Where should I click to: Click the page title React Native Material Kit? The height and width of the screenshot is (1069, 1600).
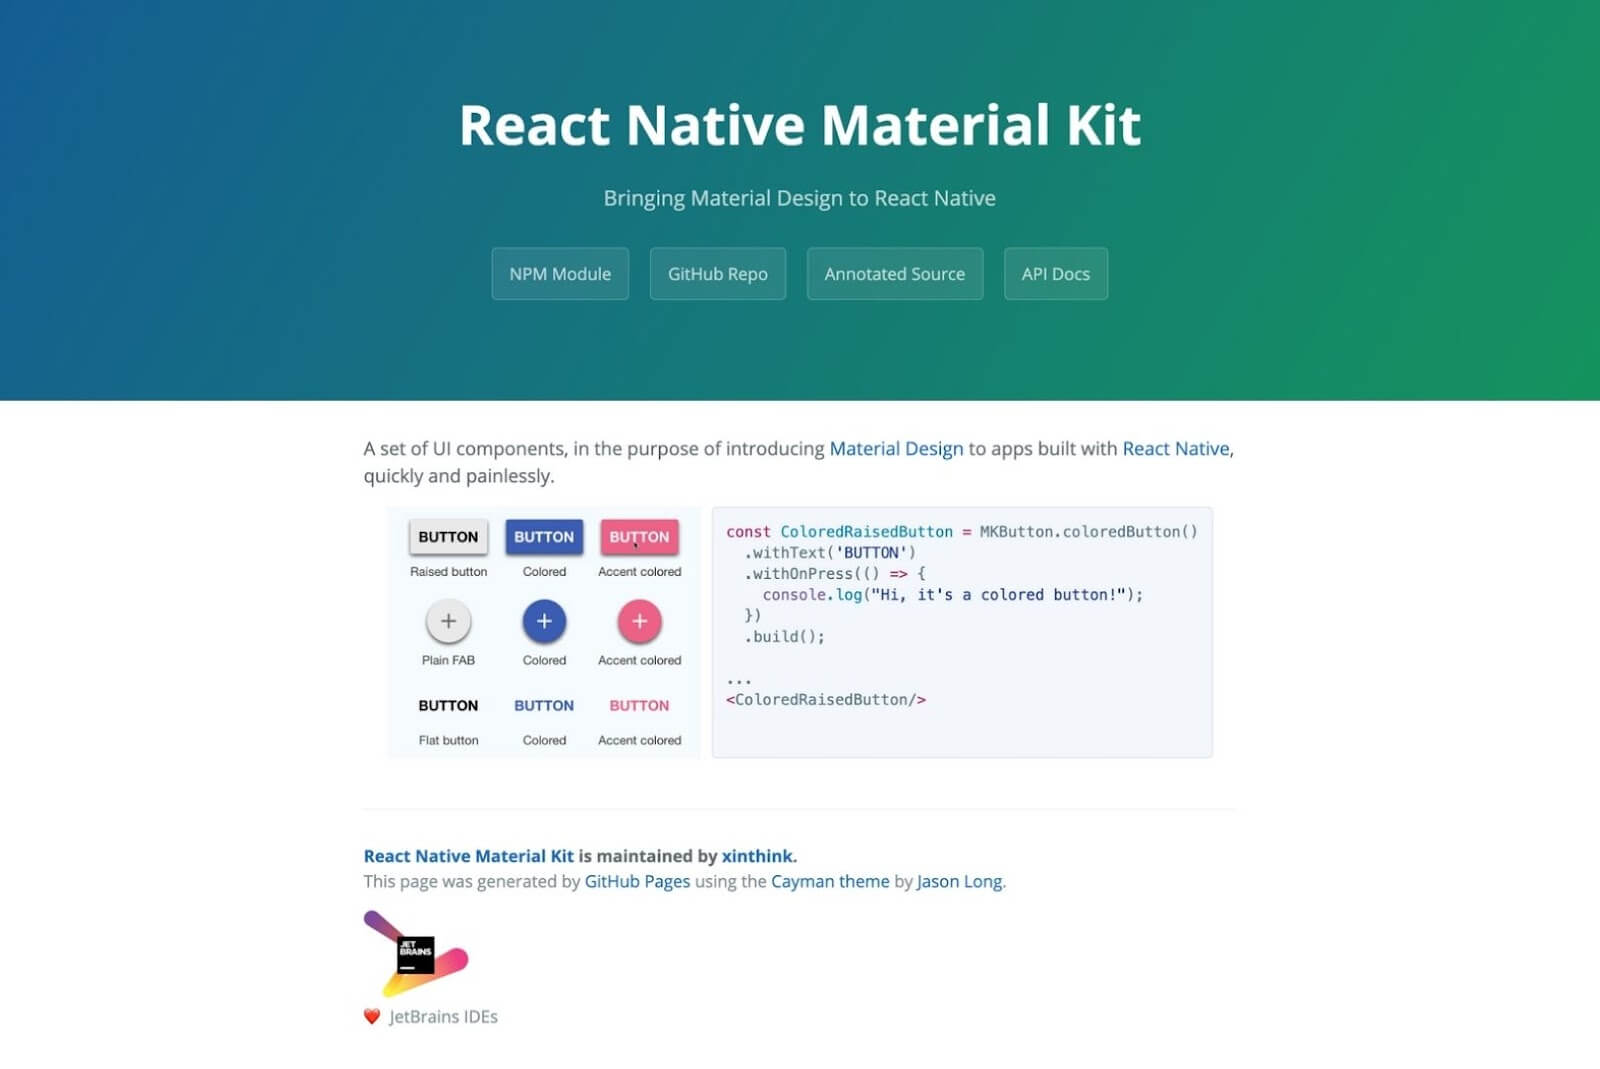(x=800, y=126)
